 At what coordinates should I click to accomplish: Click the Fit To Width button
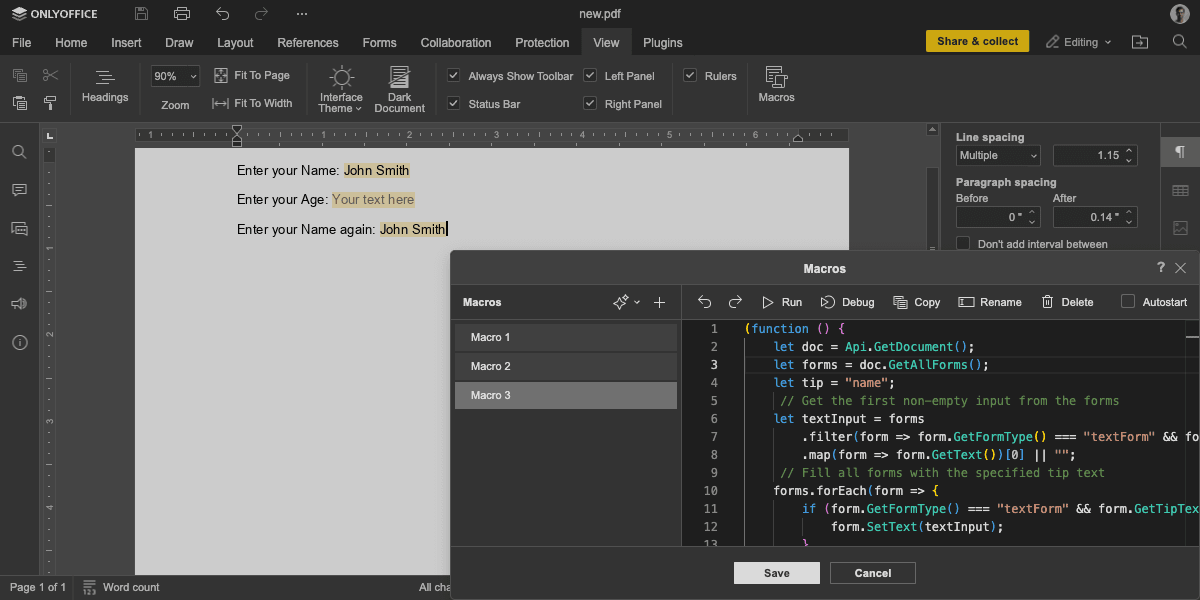pos(252,103)
